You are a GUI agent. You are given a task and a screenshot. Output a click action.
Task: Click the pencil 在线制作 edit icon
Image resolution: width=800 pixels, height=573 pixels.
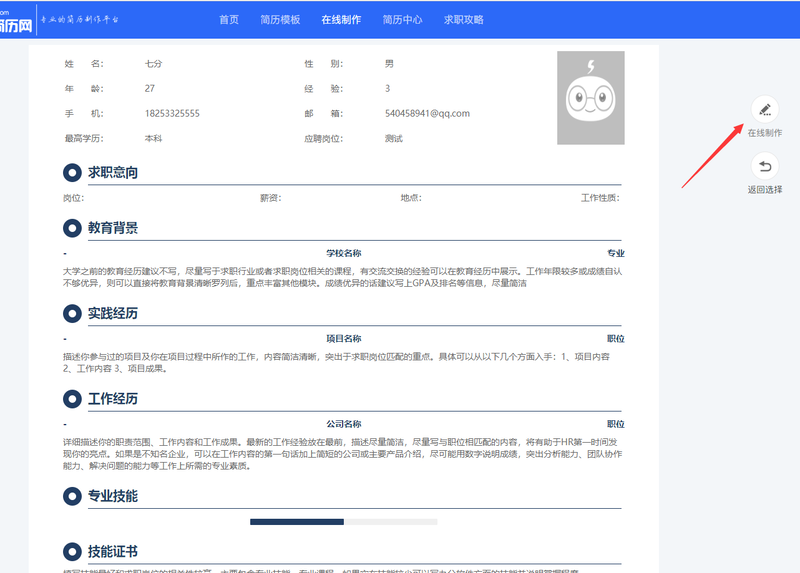click(764, 109)
